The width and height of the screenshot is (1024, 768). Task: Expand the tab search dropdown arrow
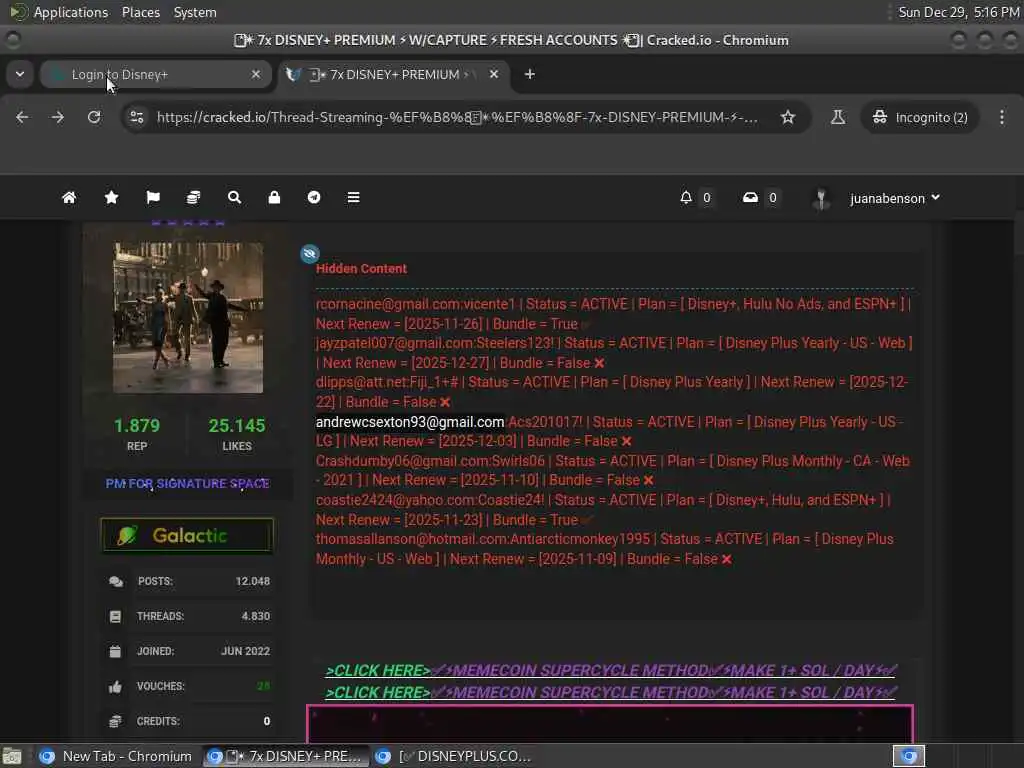tap(20, 74)
